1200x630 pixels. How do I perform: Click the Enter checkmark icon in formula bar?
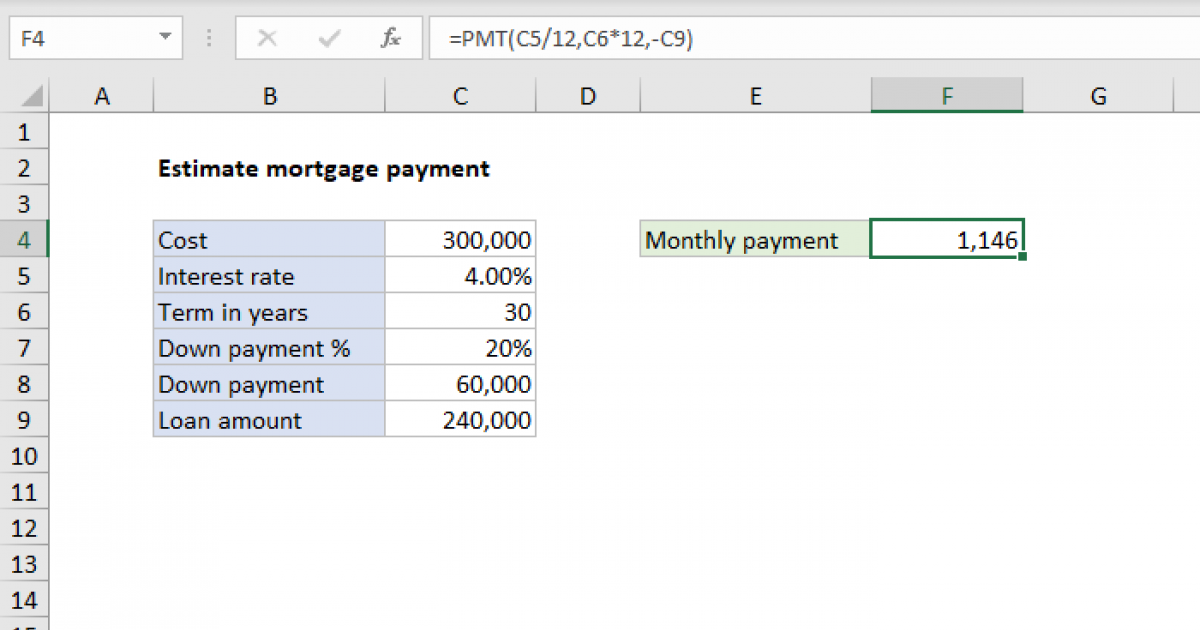click(x=328, y=39)
